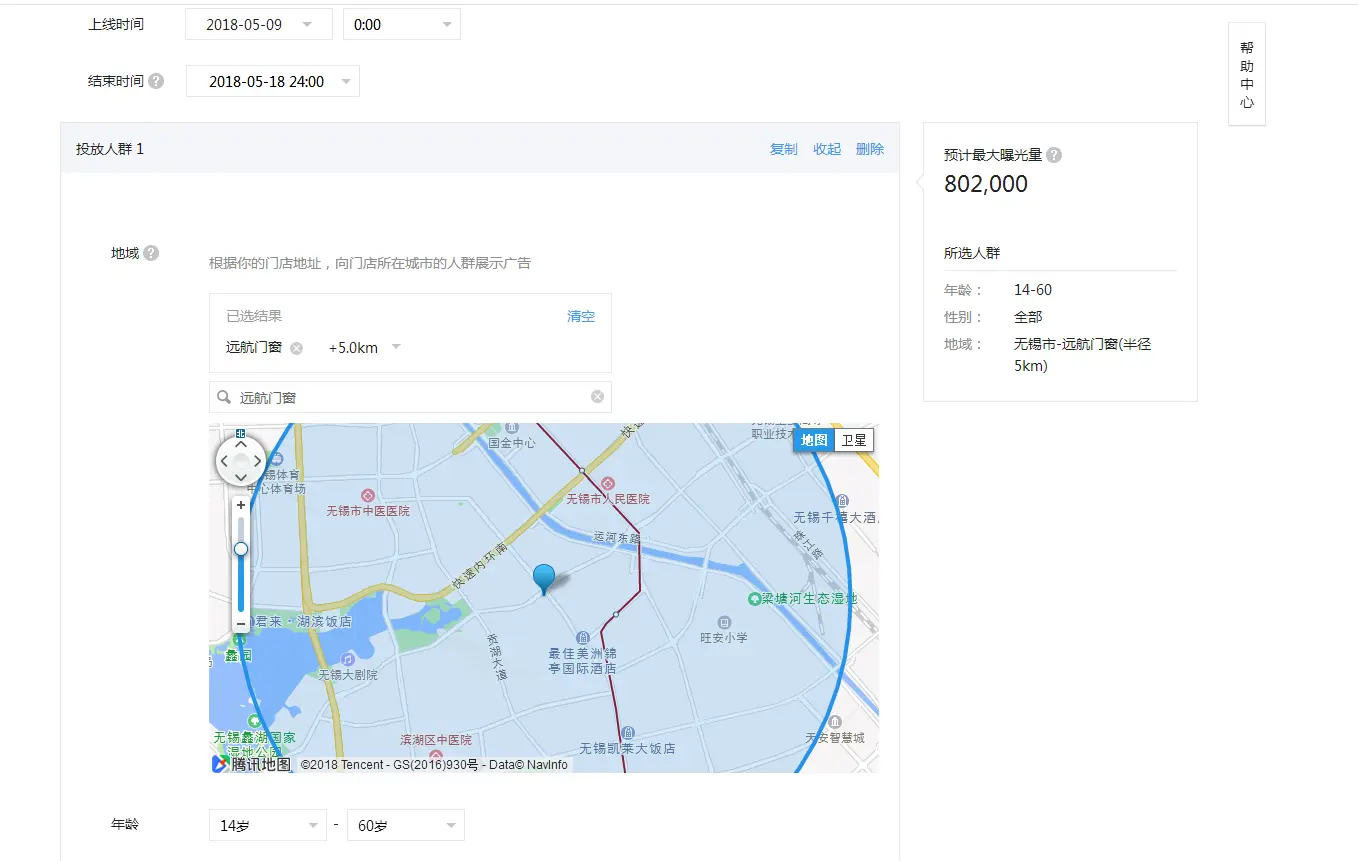Pan map up with arrow control

241,443
